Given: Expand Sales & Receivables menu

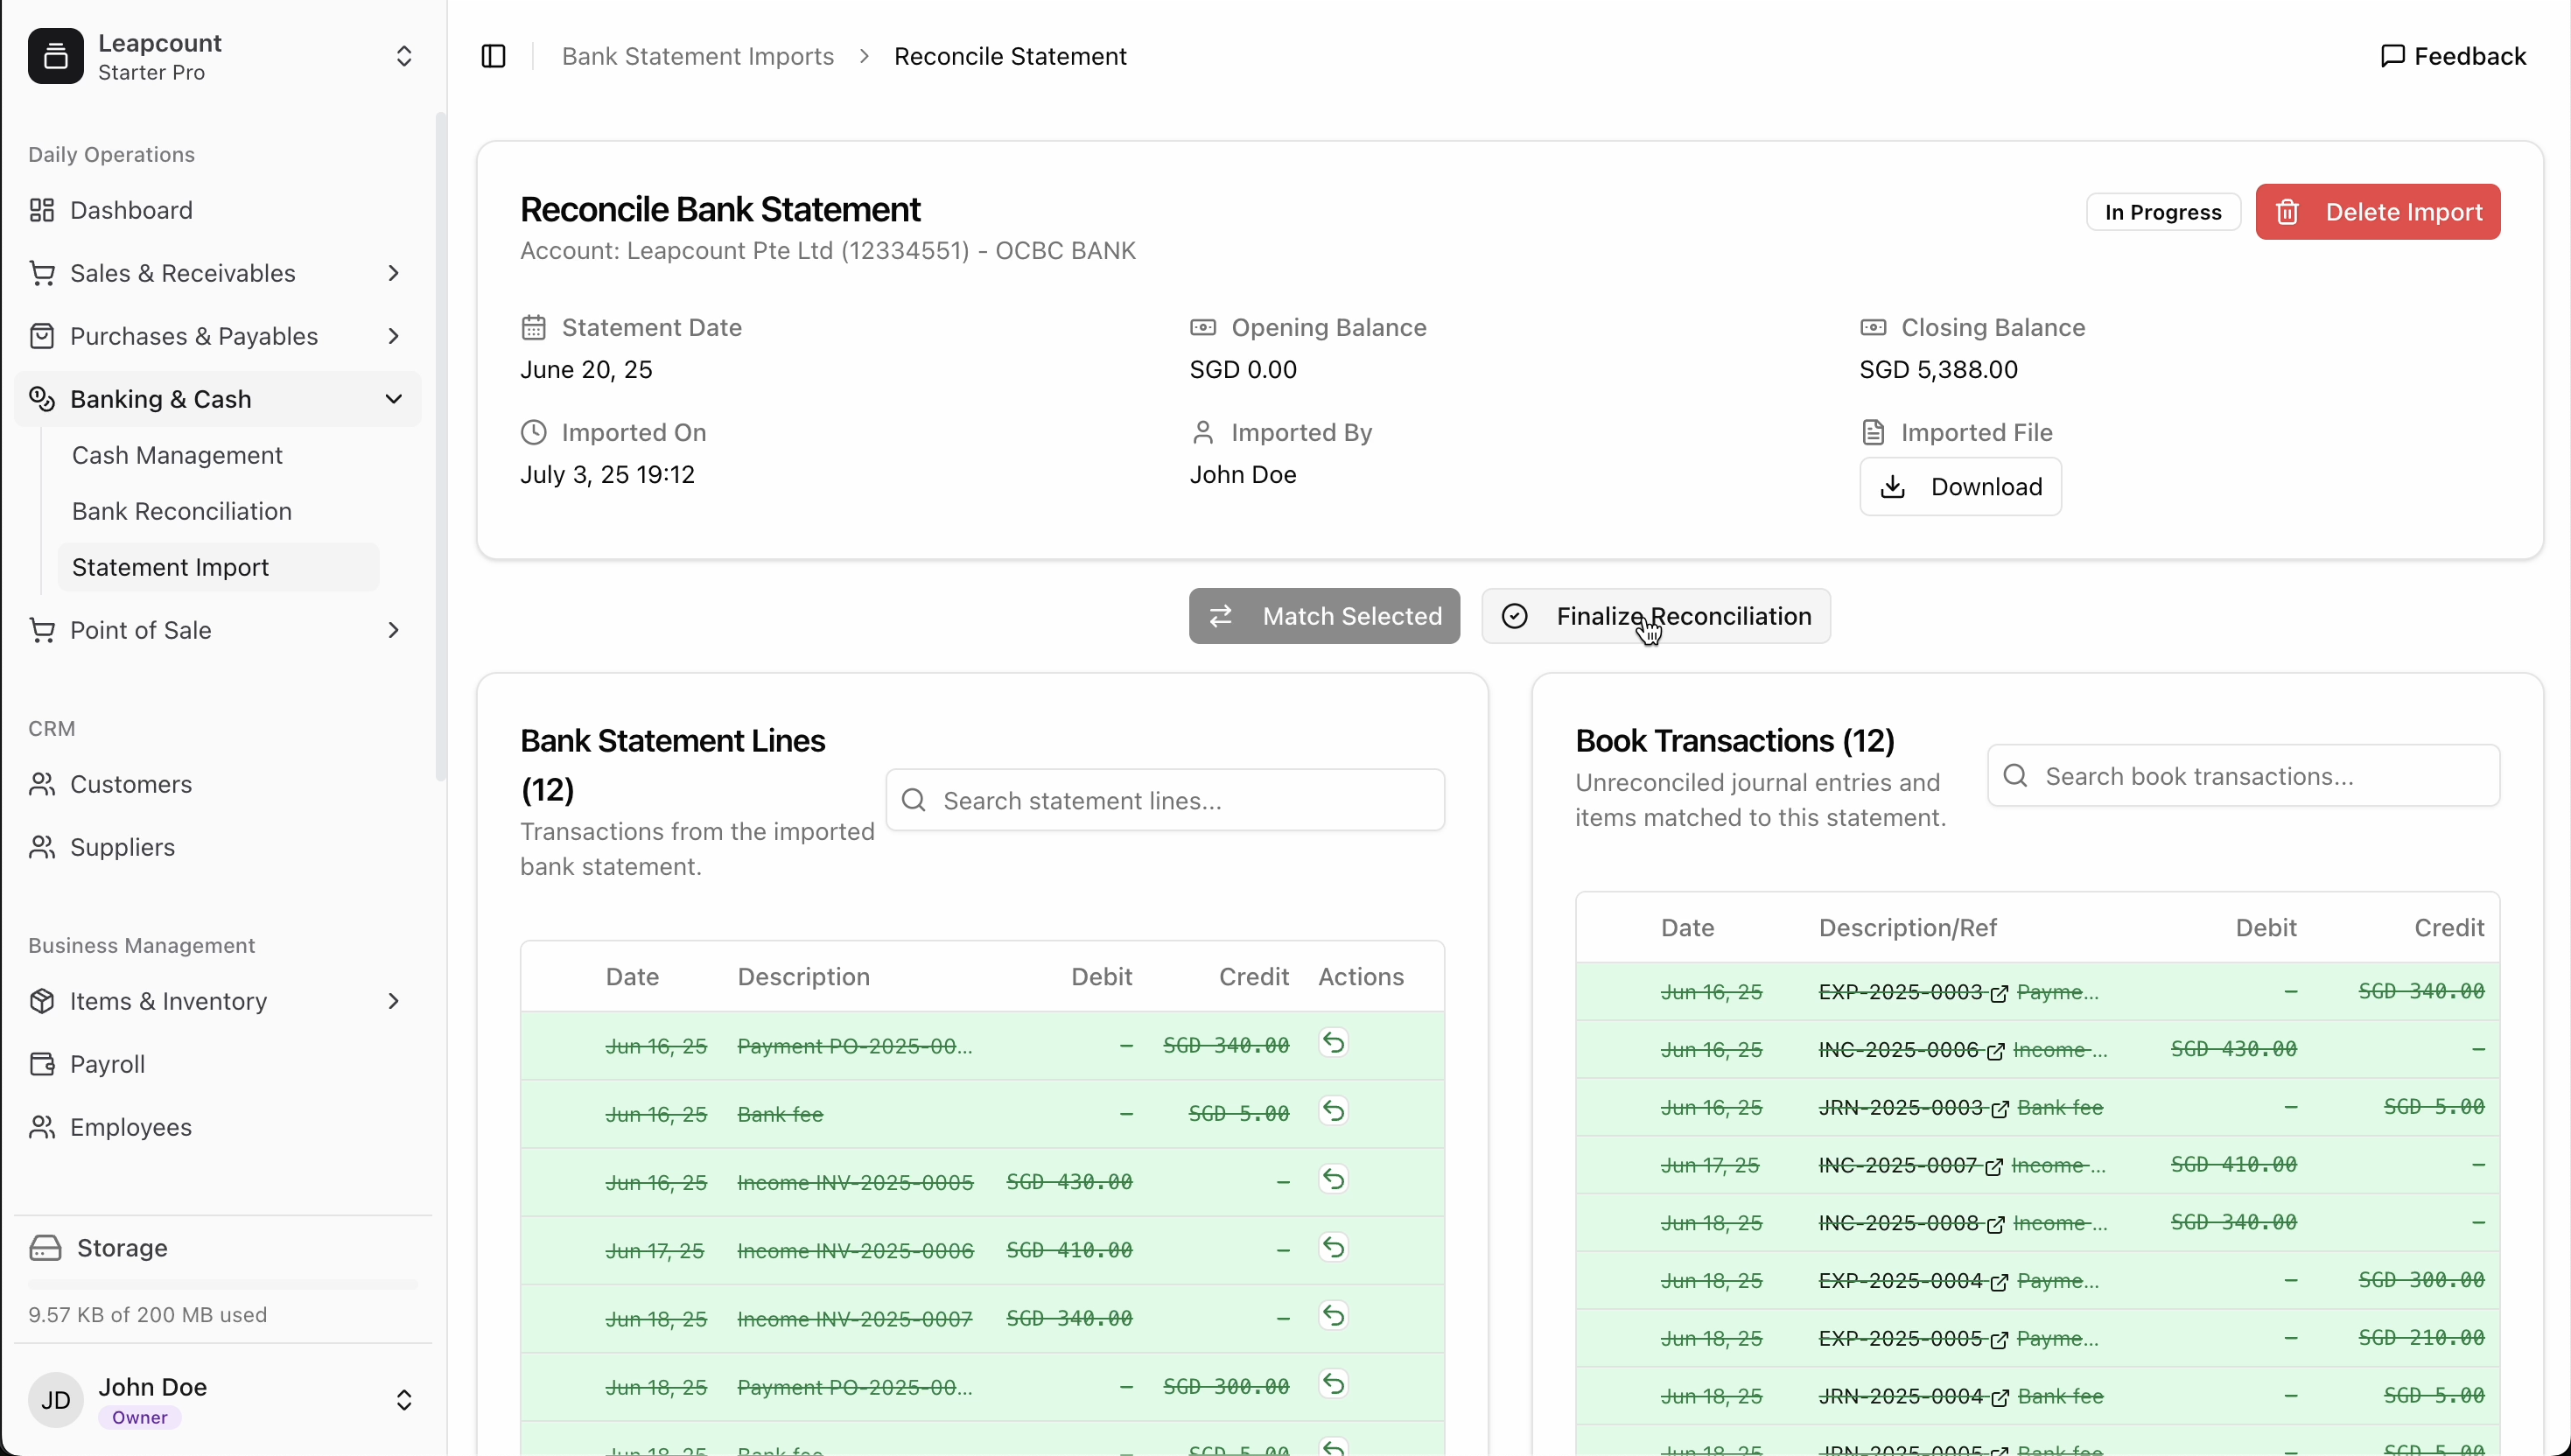Looking at the screenshot, I should pyautogui.click(x=218, y=273).
